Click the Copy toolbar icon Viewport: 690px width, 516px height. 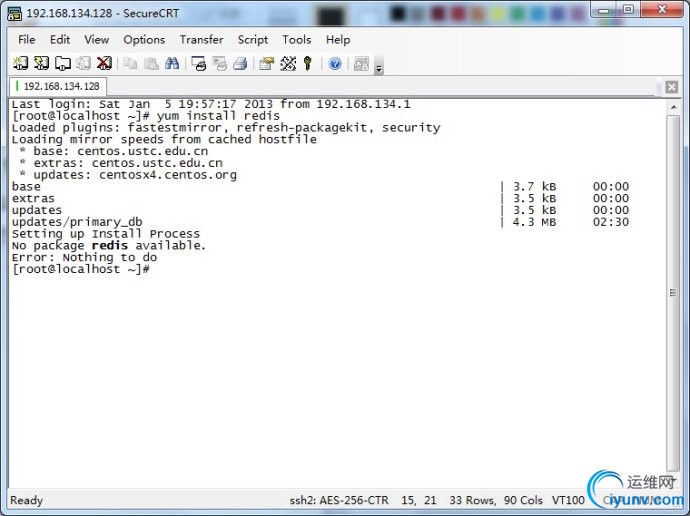click(130, 64)
